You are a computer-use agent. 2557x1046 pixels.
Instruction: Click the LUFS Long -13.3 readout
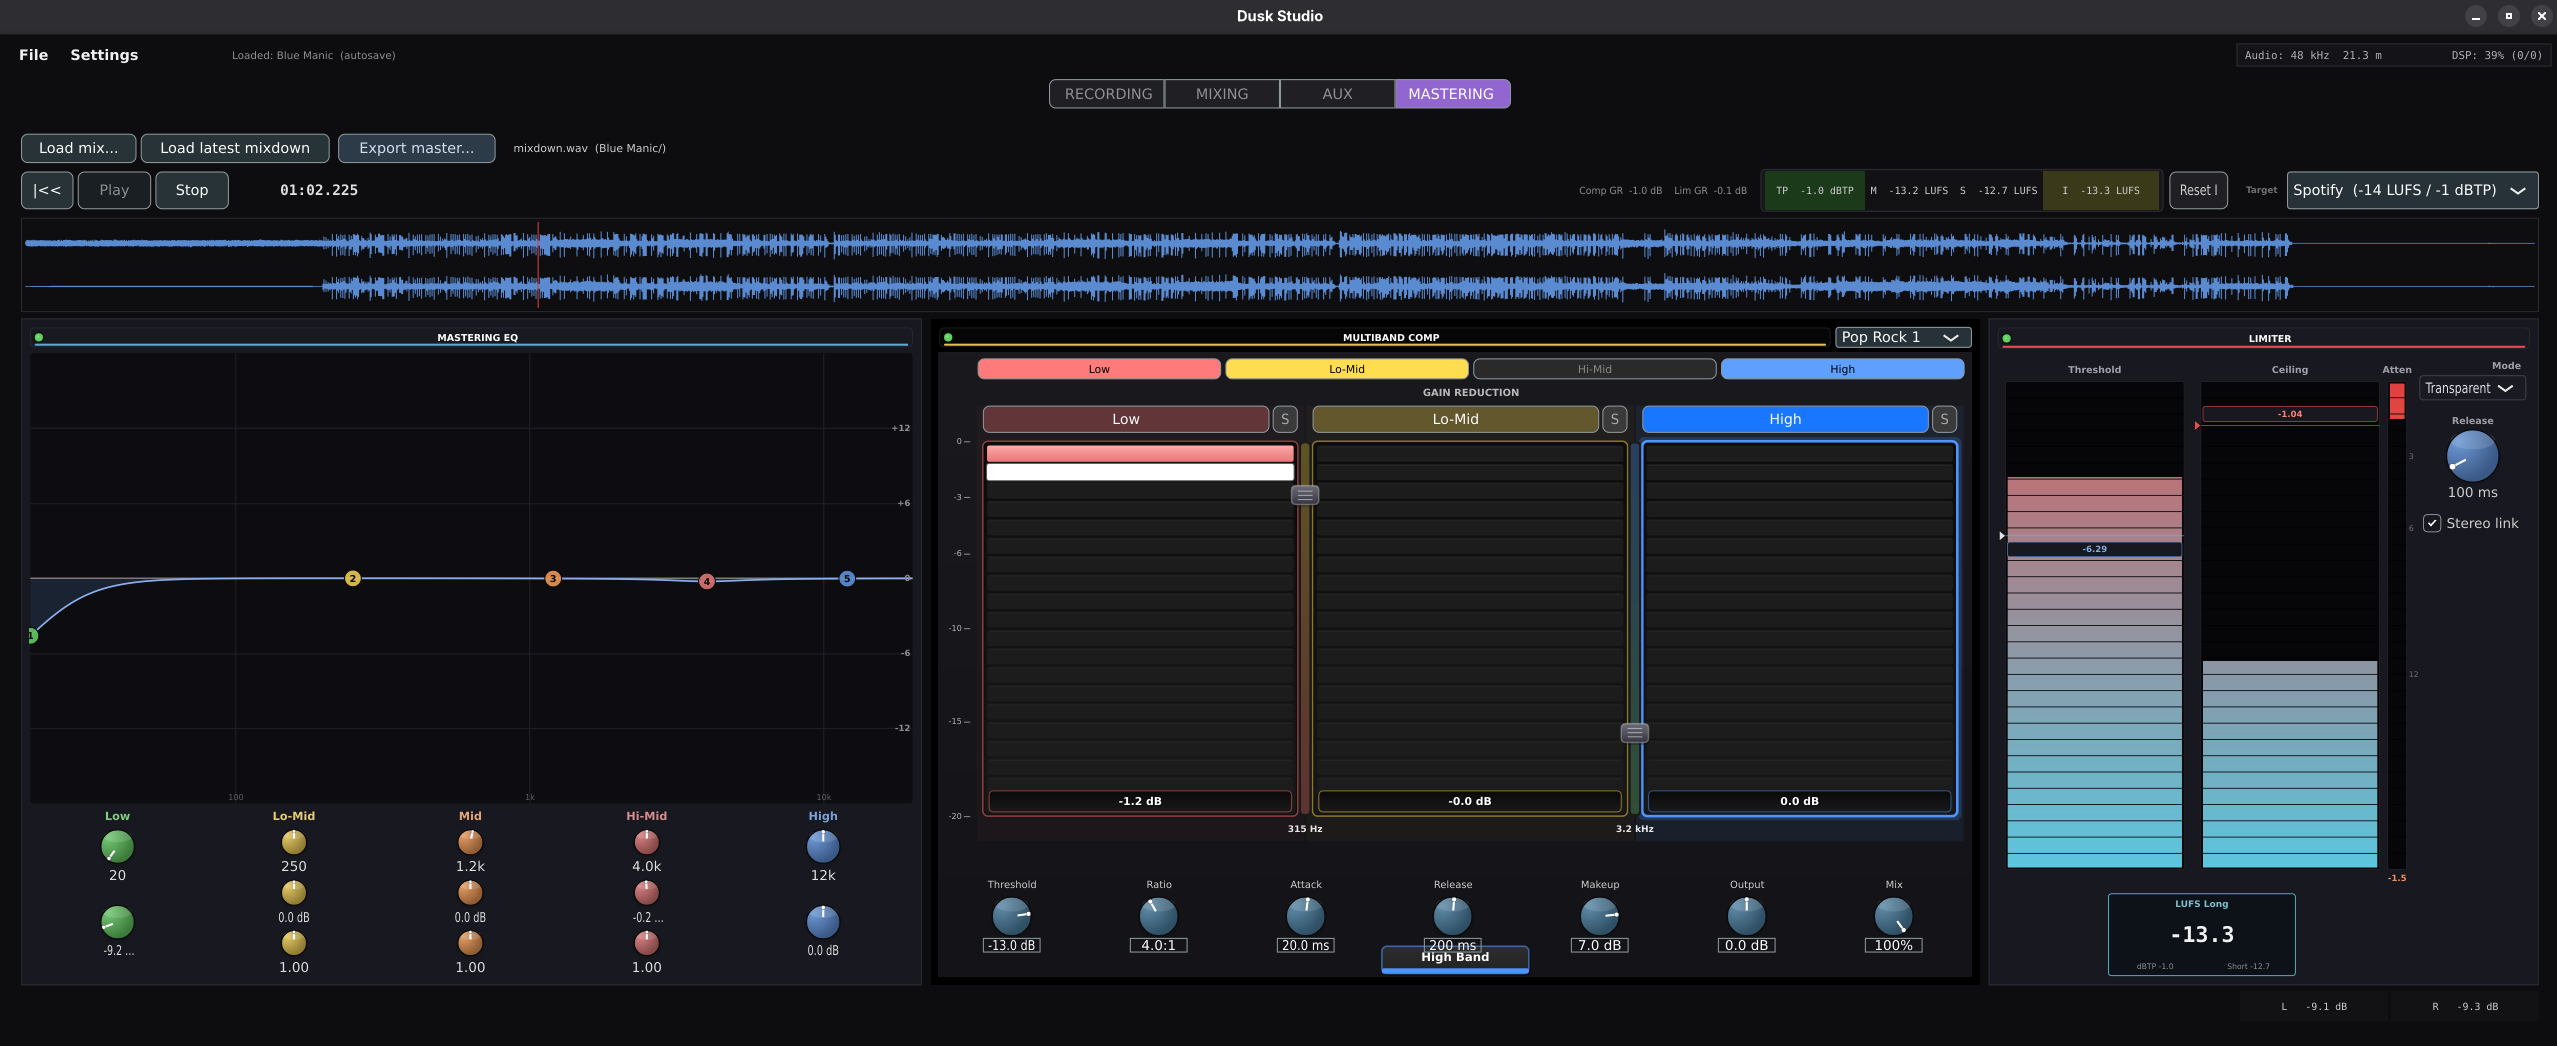point(2202,934)
